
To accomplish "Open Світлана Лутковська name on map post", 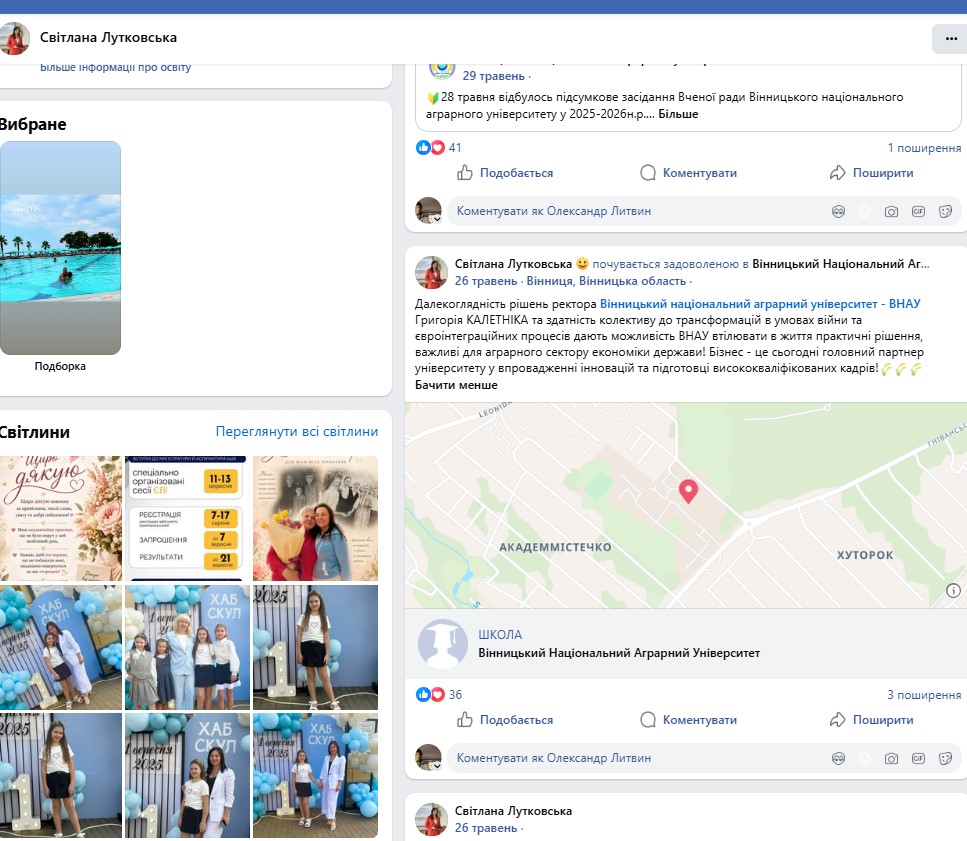I will (513, 264).
